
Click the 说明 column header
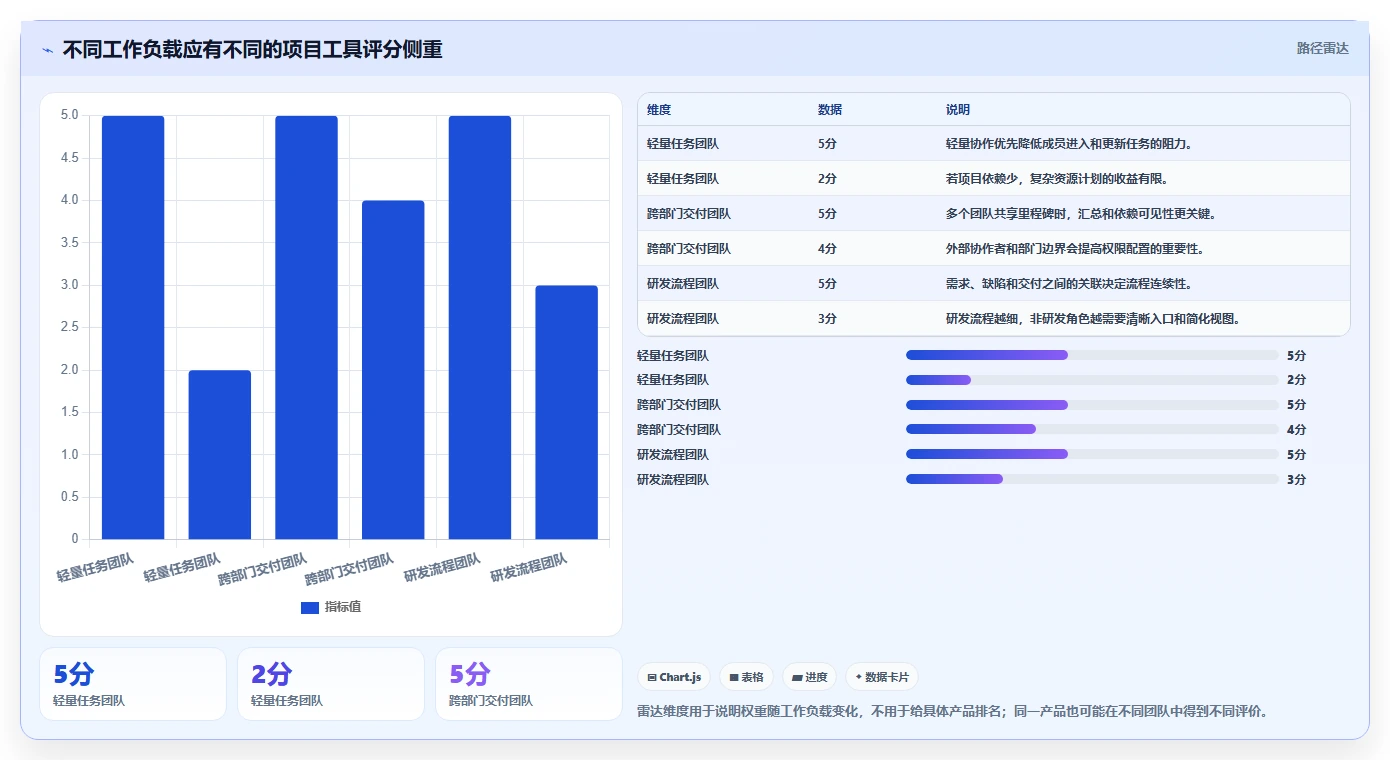click(x=958, y=110)
